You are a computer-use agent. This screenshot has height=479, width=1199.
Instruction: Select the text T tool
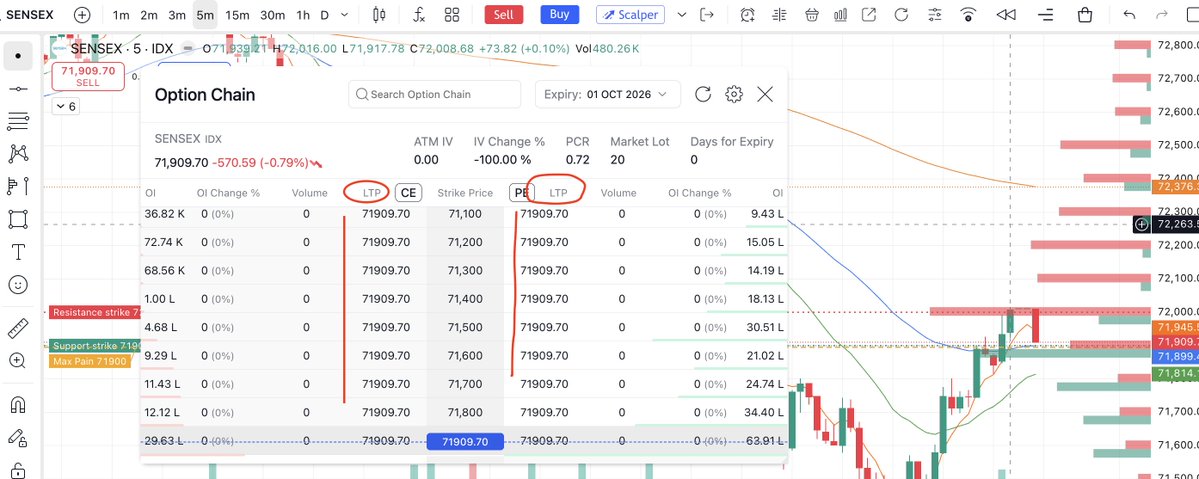point(18,252)
